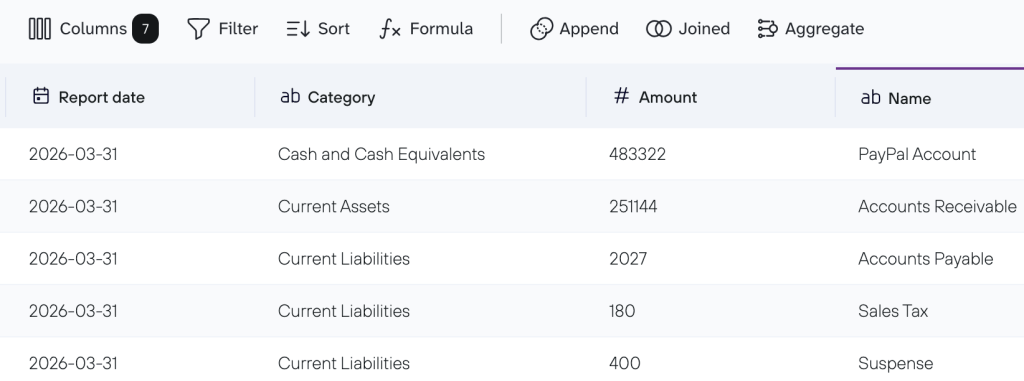1024x381 pixels.
Task: Click the Sort icon with down arrow
Action: tap(298, 29)
